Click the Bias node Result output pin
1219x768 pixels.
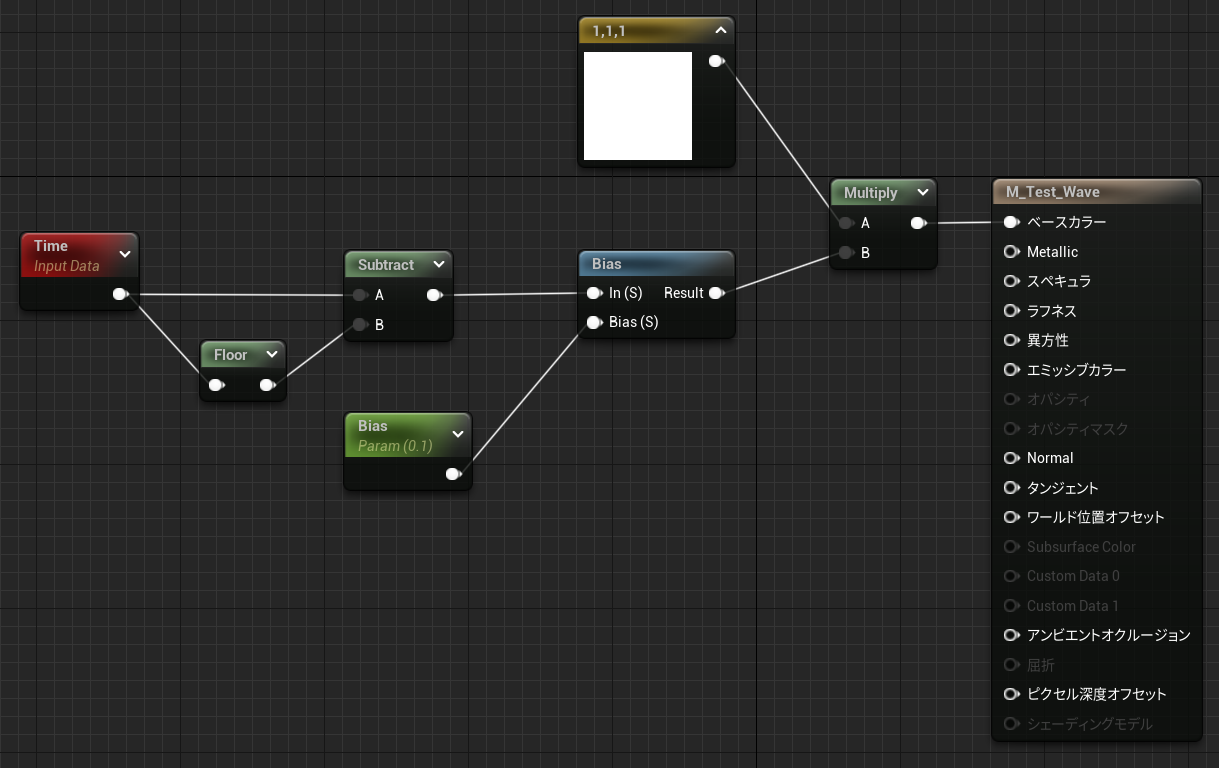[x=716, y=293]
